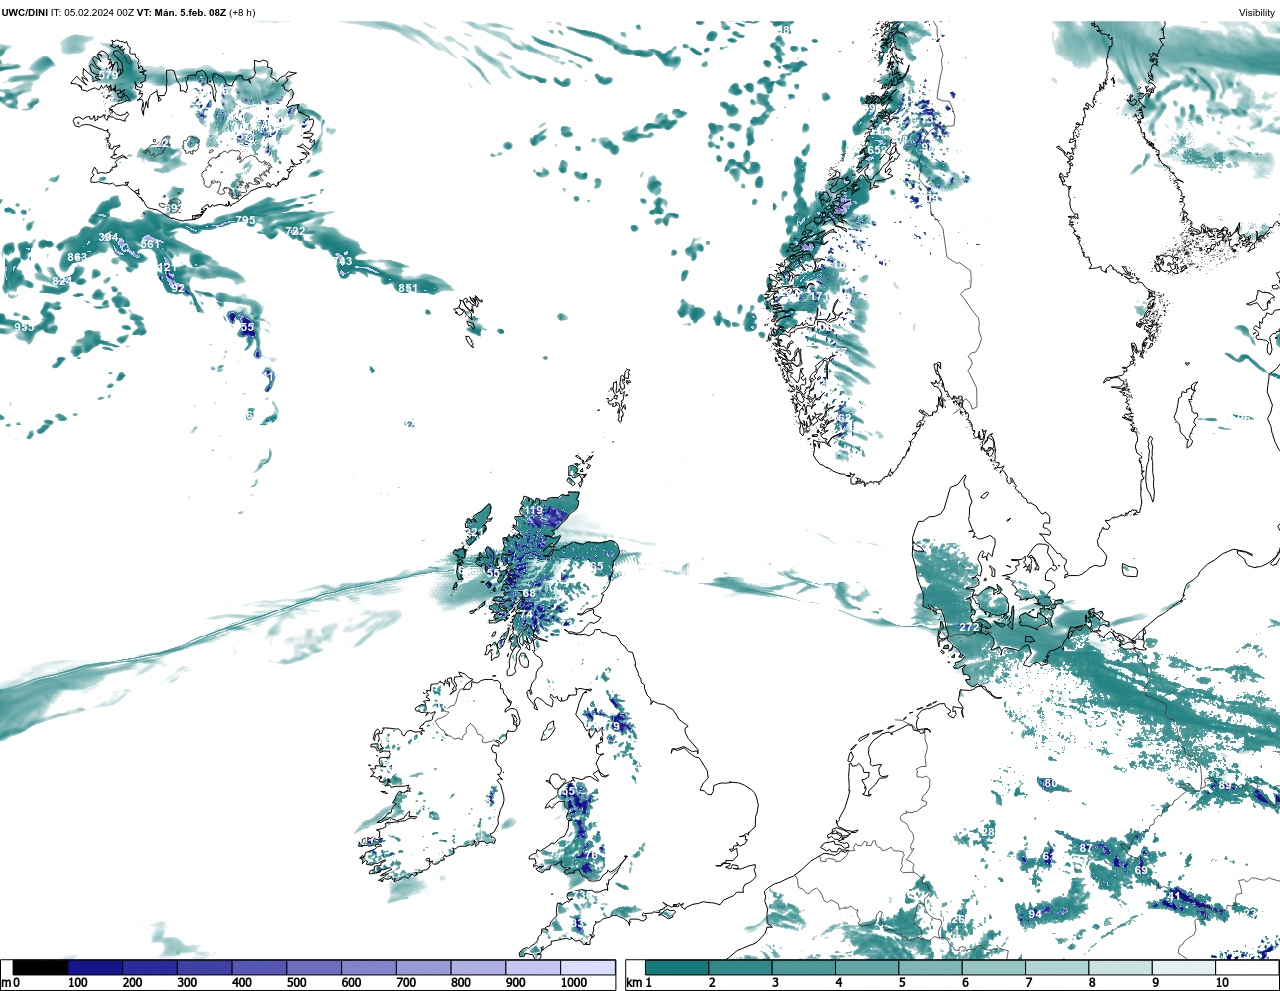Click the '732' visibility value near Iceland
Viewport: 1280px width, 991px height.
295,231
